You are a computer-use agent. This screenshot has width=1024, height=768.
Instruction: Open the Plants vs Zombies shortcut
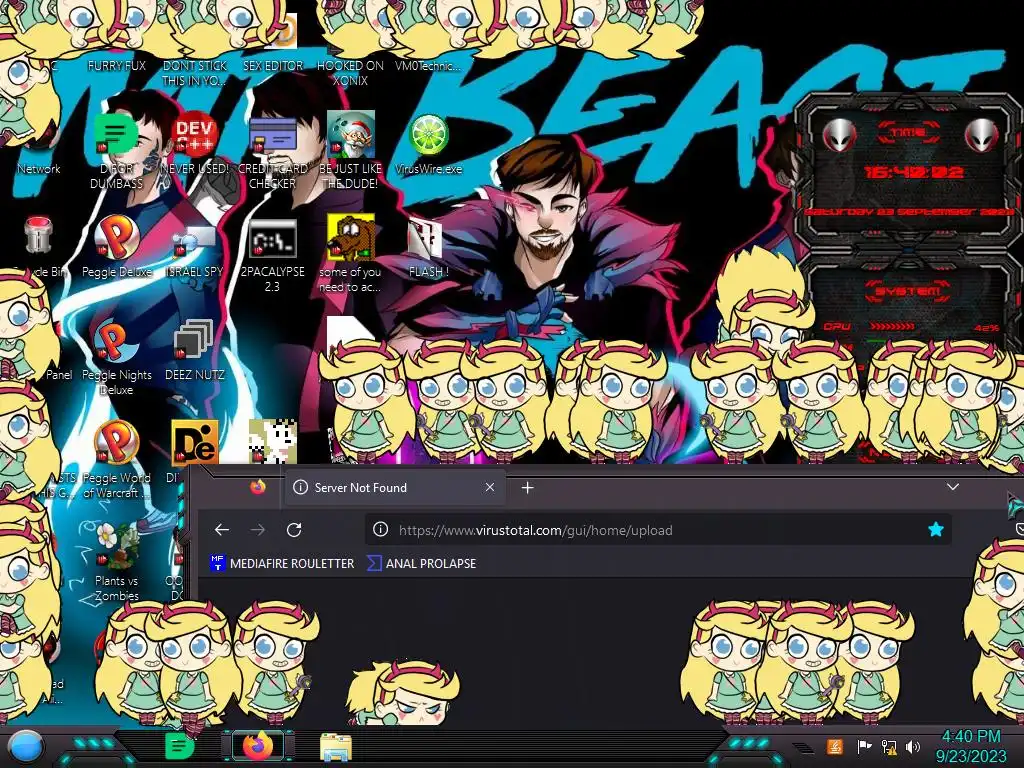(116, 545)
